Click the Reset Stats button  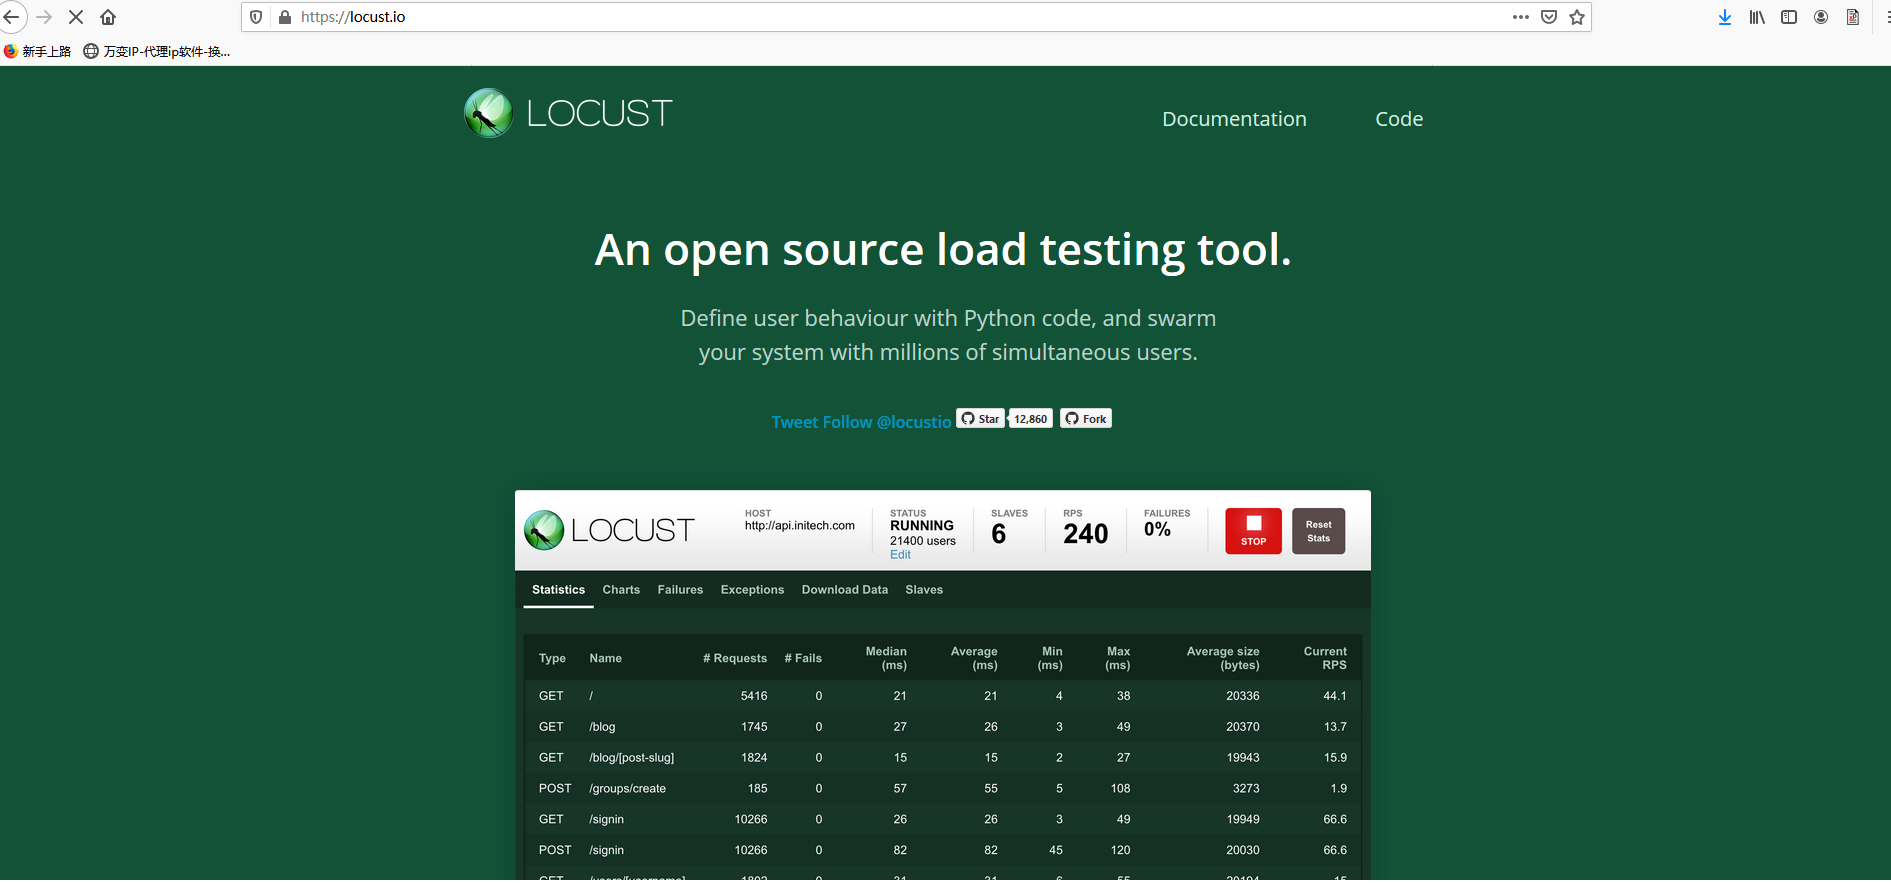point(1318,531)
